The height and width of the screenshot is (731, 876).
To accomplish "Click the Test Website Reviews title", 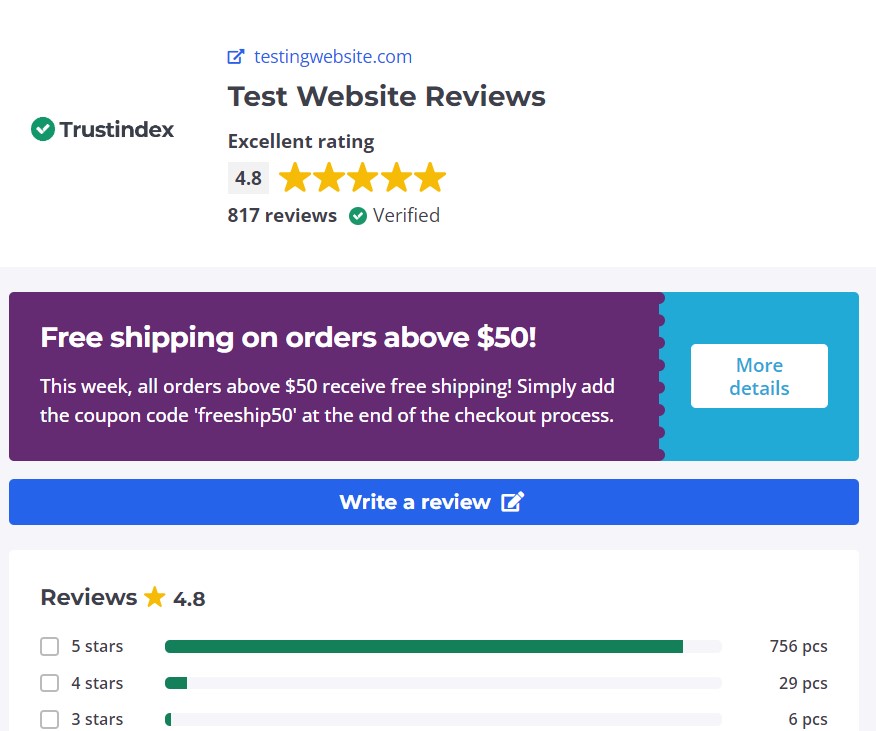I will (386, 97).
